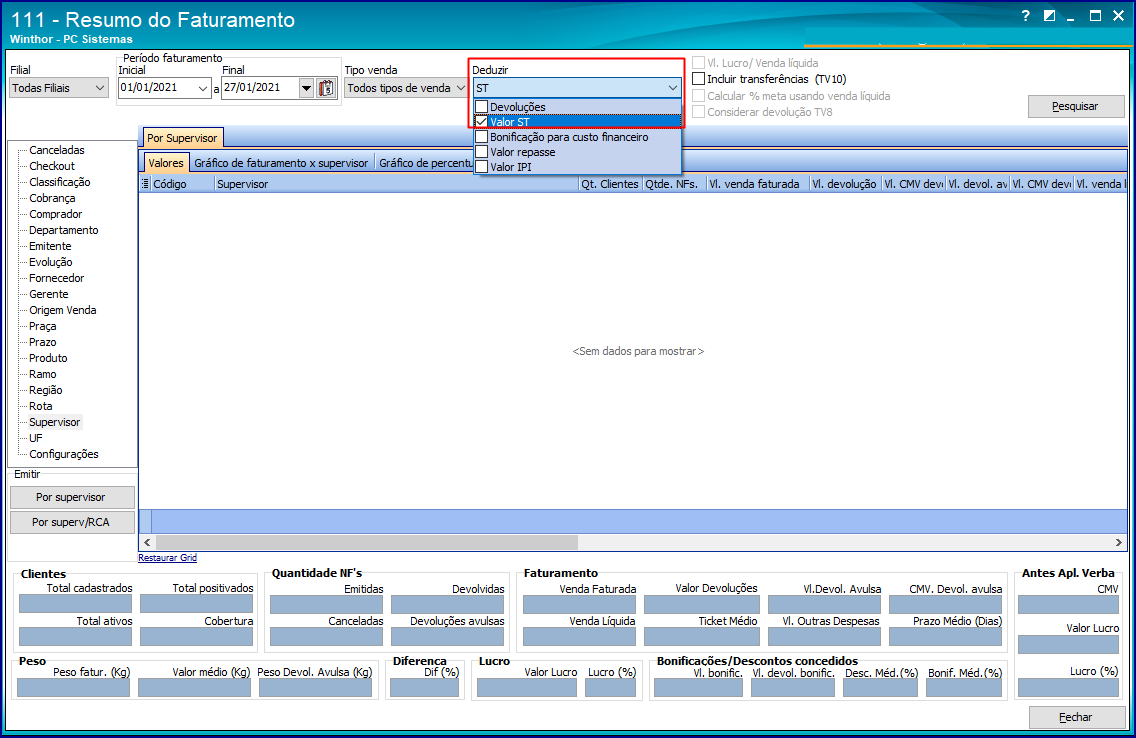
Task: Open Gráfico de faturamento x supervisor tab
Action: pos(281,163)
